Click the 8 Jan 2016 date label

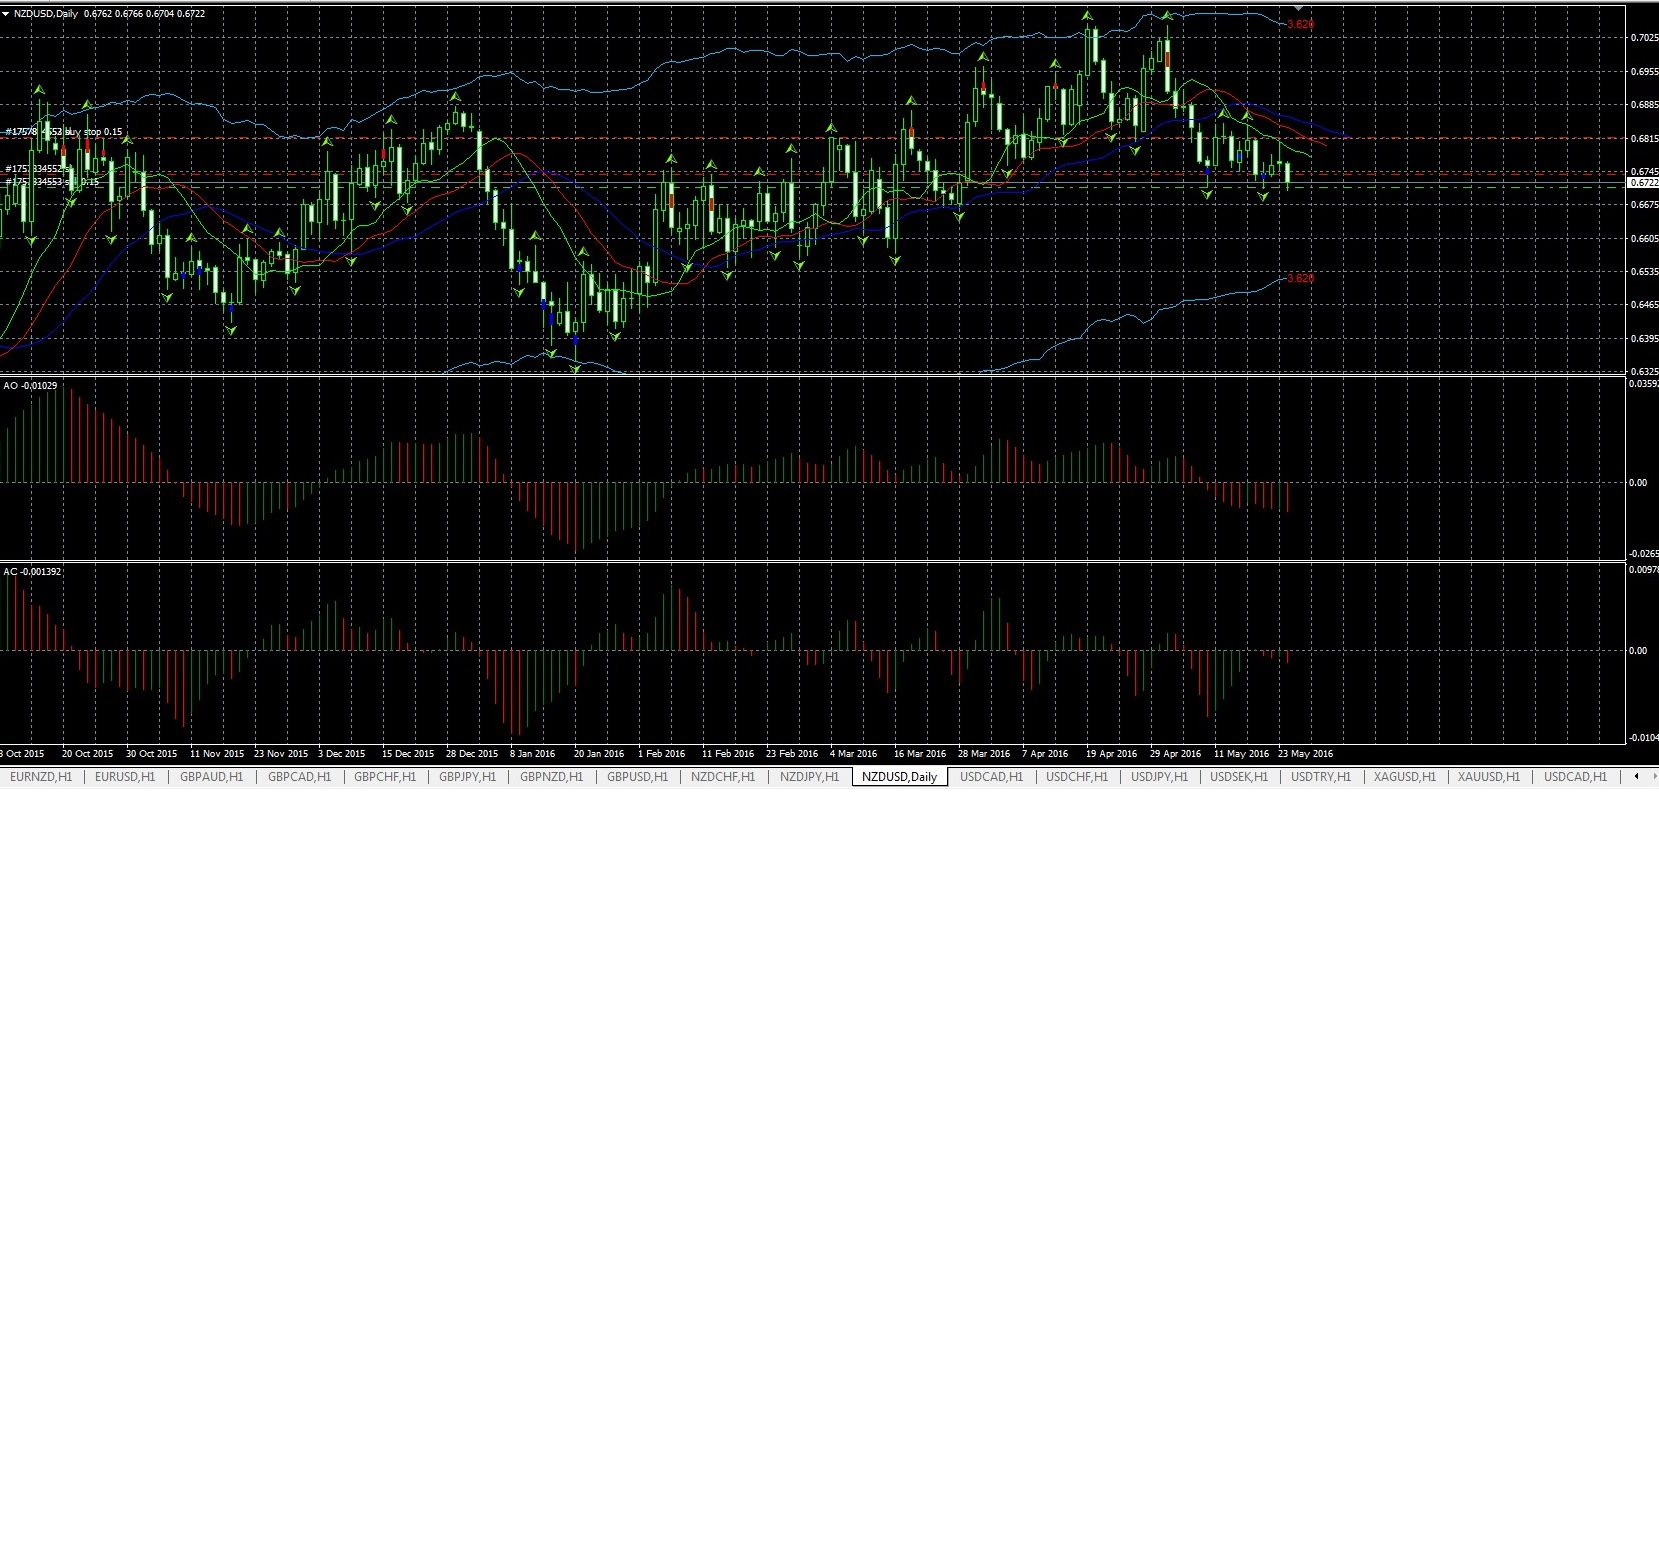(x=532, y=754)
